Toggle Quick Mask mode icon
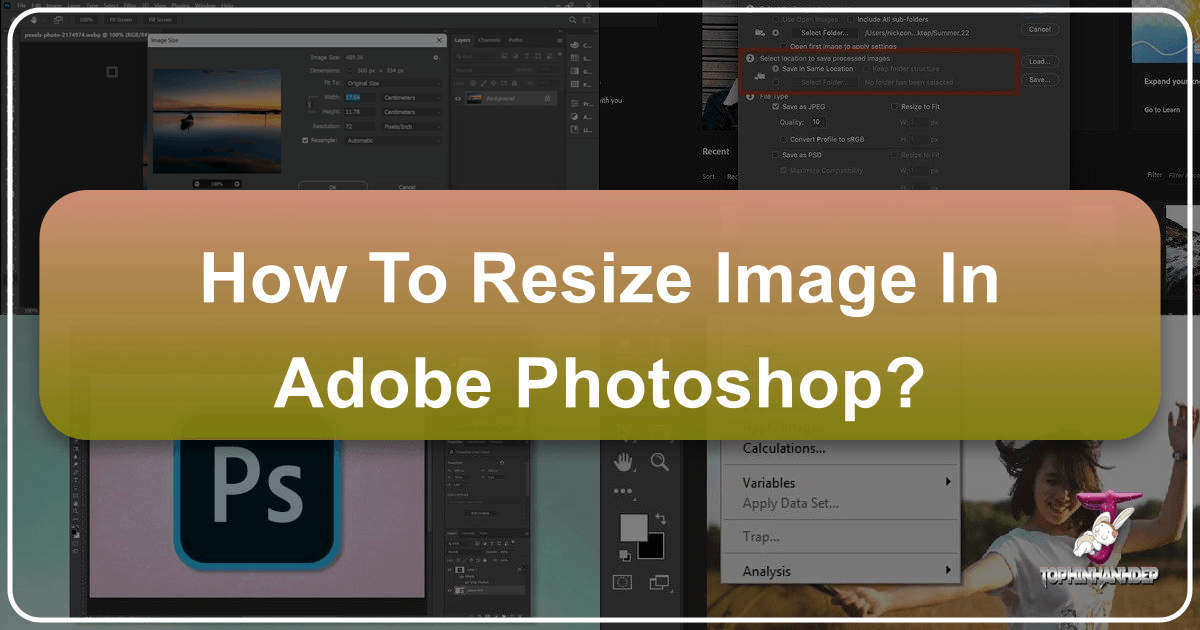Screen dimensions: 1200x630 click(x=623, y=581)
